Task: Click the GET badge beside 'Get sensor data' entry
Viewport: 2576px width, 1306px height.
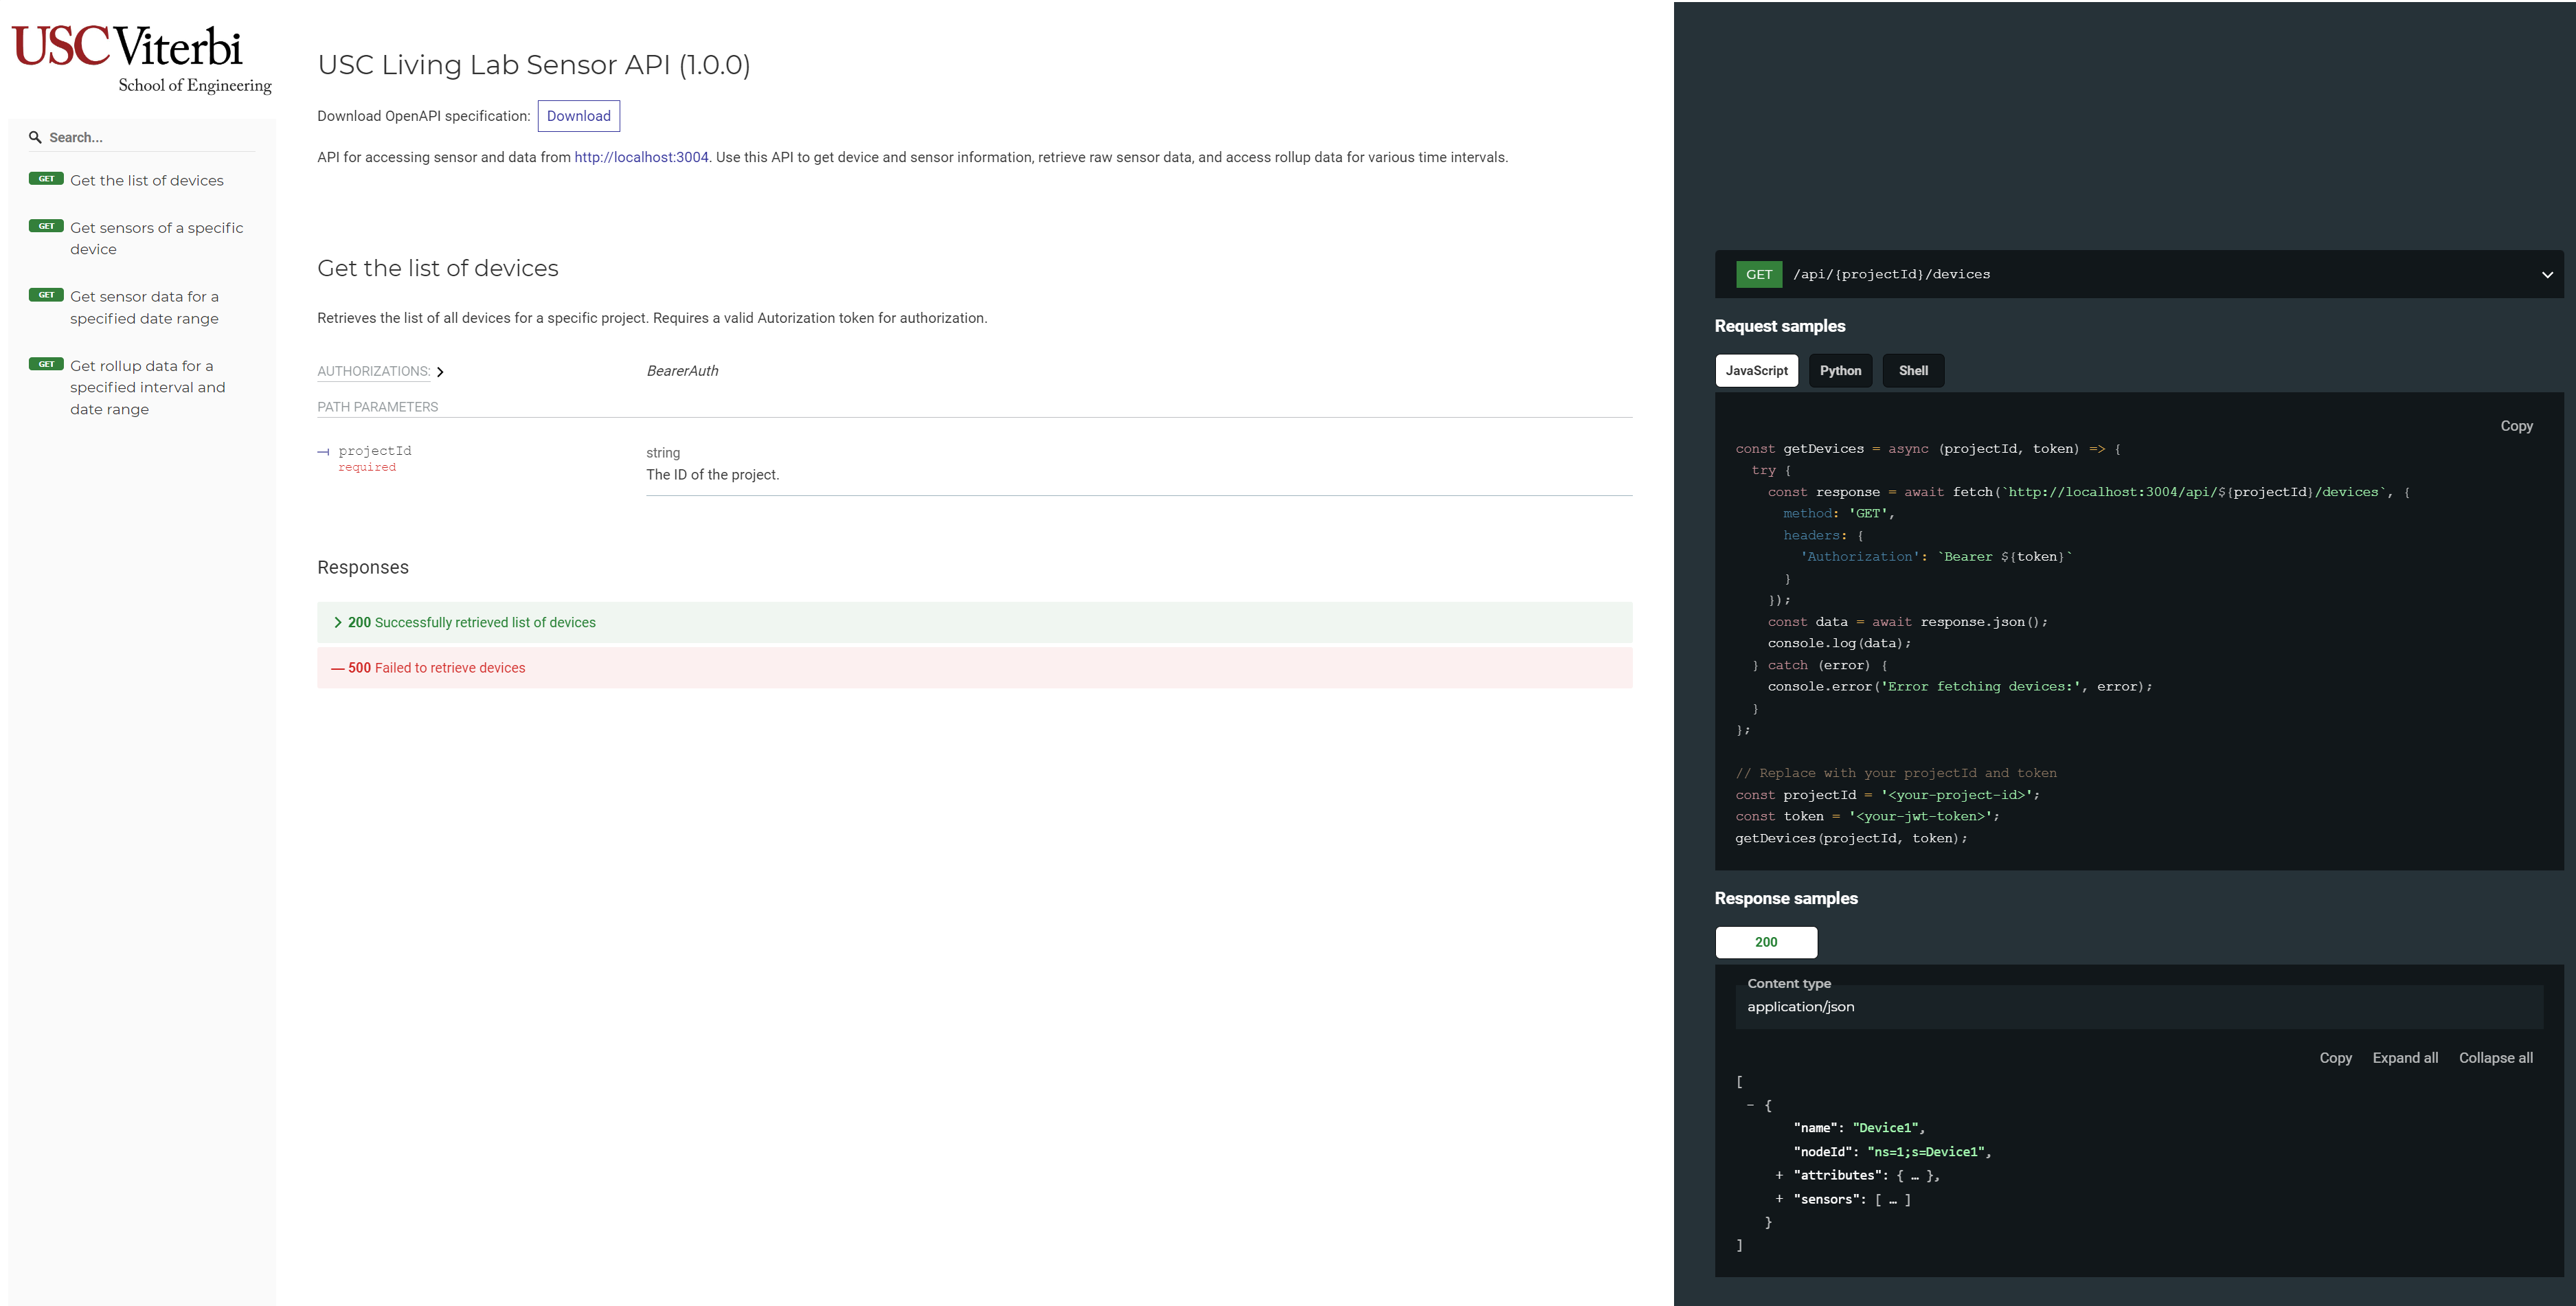Action: [x=46, y=294]
